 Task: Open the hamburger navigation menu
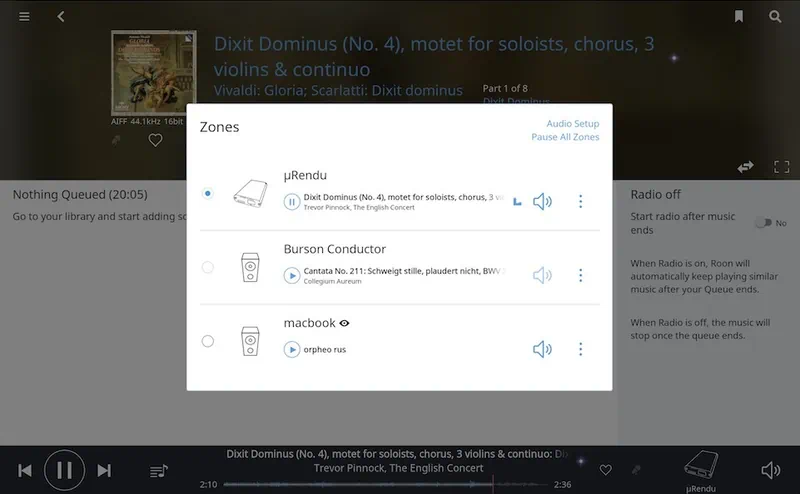point(24,17)
